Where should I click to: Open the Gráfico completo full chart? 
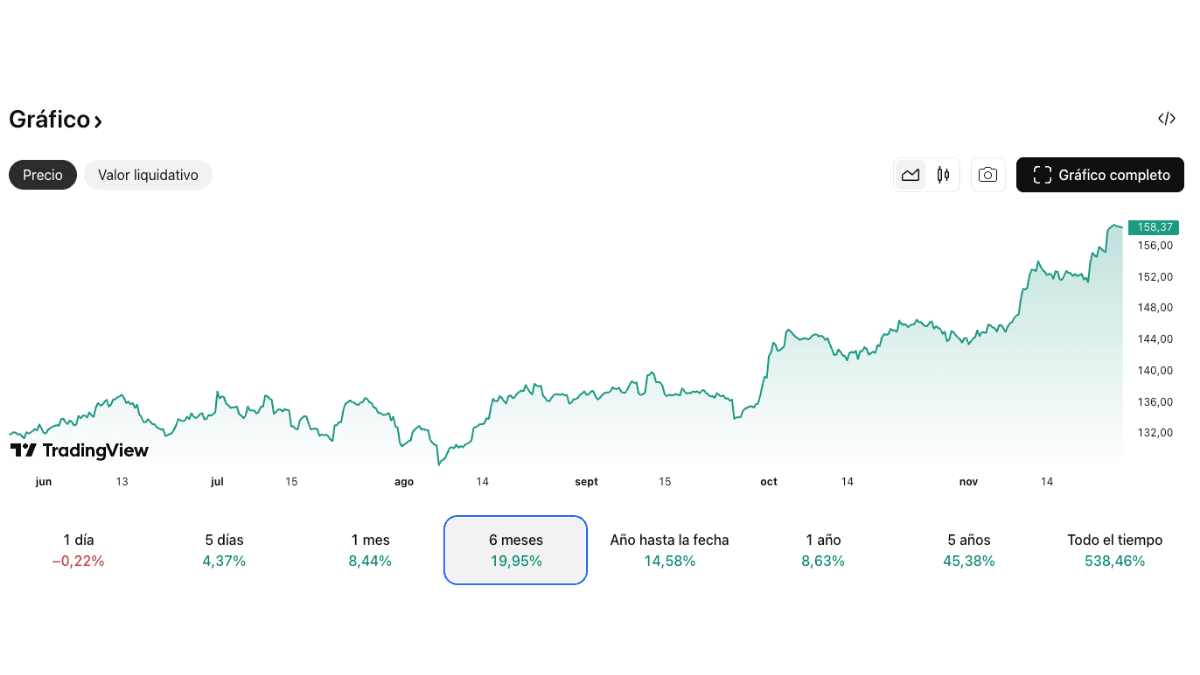(1100, 175)
